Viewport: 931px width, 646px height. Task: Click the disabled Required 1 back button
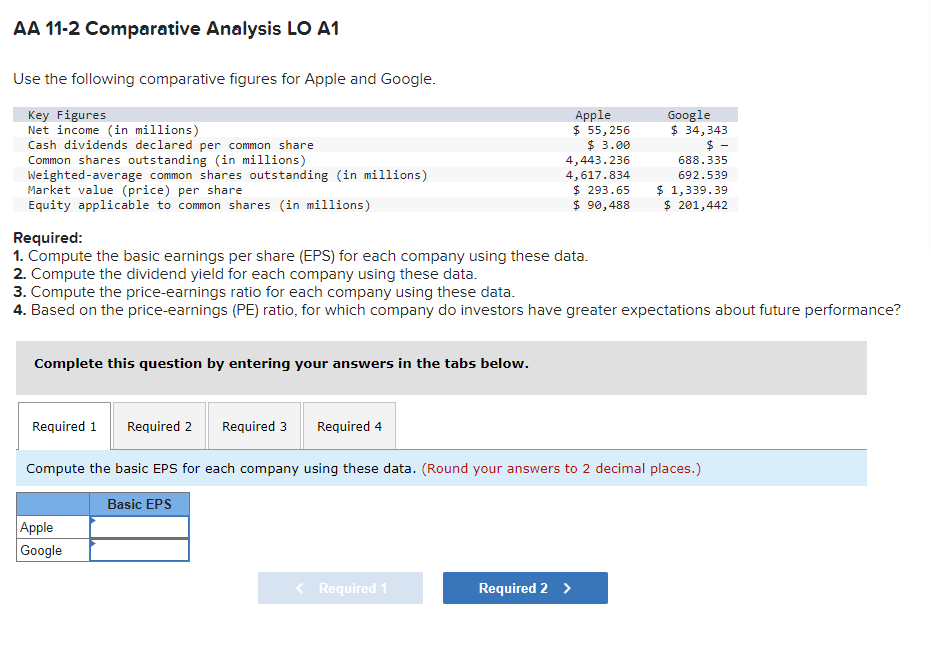(340, 588)
